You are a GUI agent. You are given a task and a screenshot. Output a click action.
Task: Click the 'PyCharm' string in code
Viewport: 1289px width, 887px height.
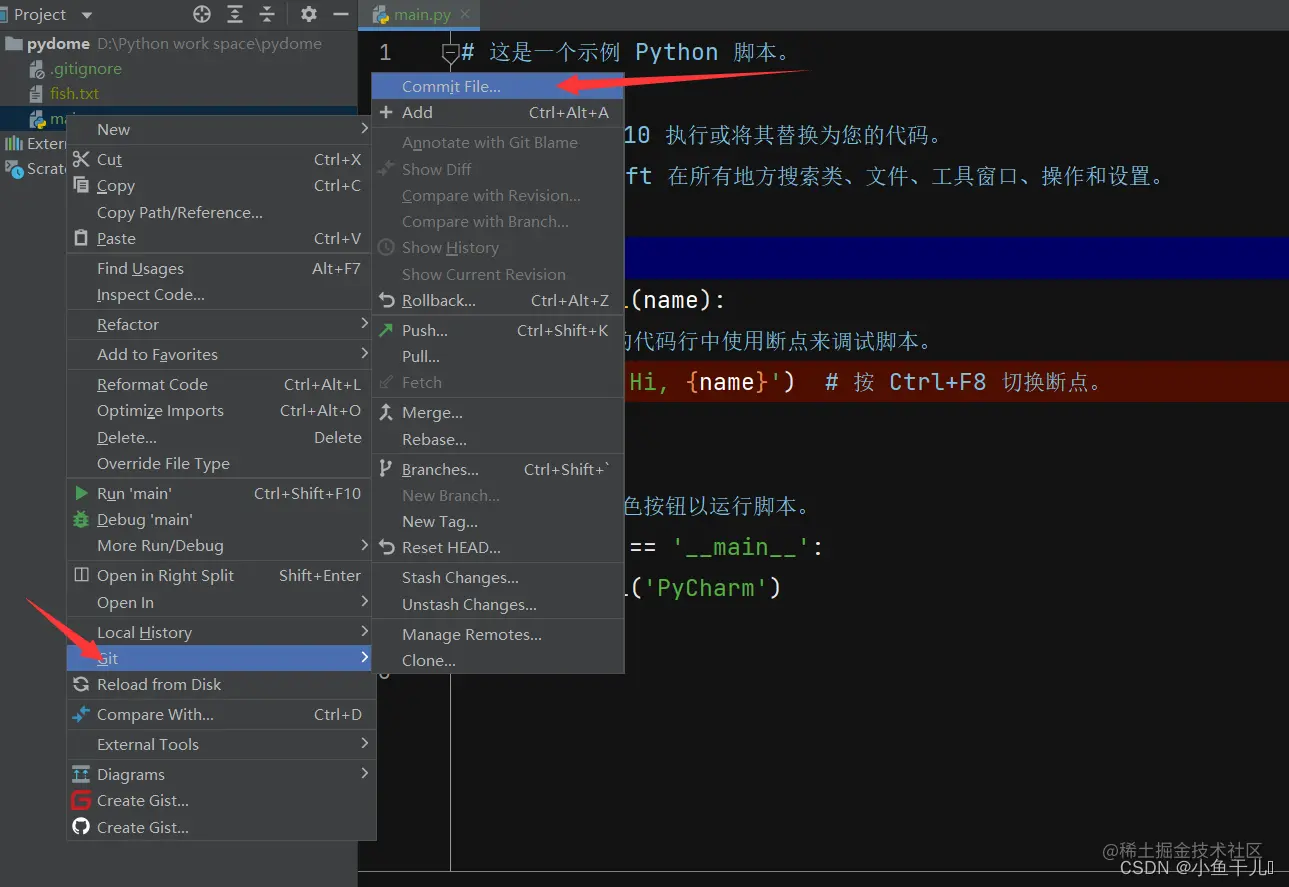(704, 587)
